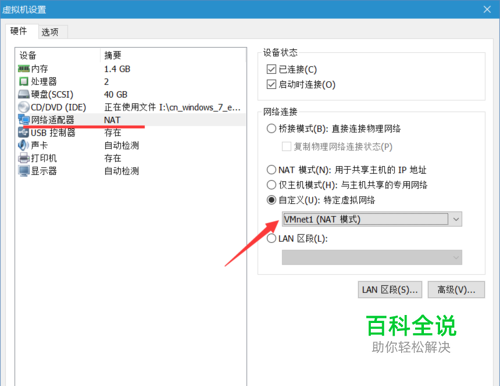Viewport: 500px width, 386px height.
Task: Click 存在 summary in the USB 控制器 row
Action: point(113,133)
